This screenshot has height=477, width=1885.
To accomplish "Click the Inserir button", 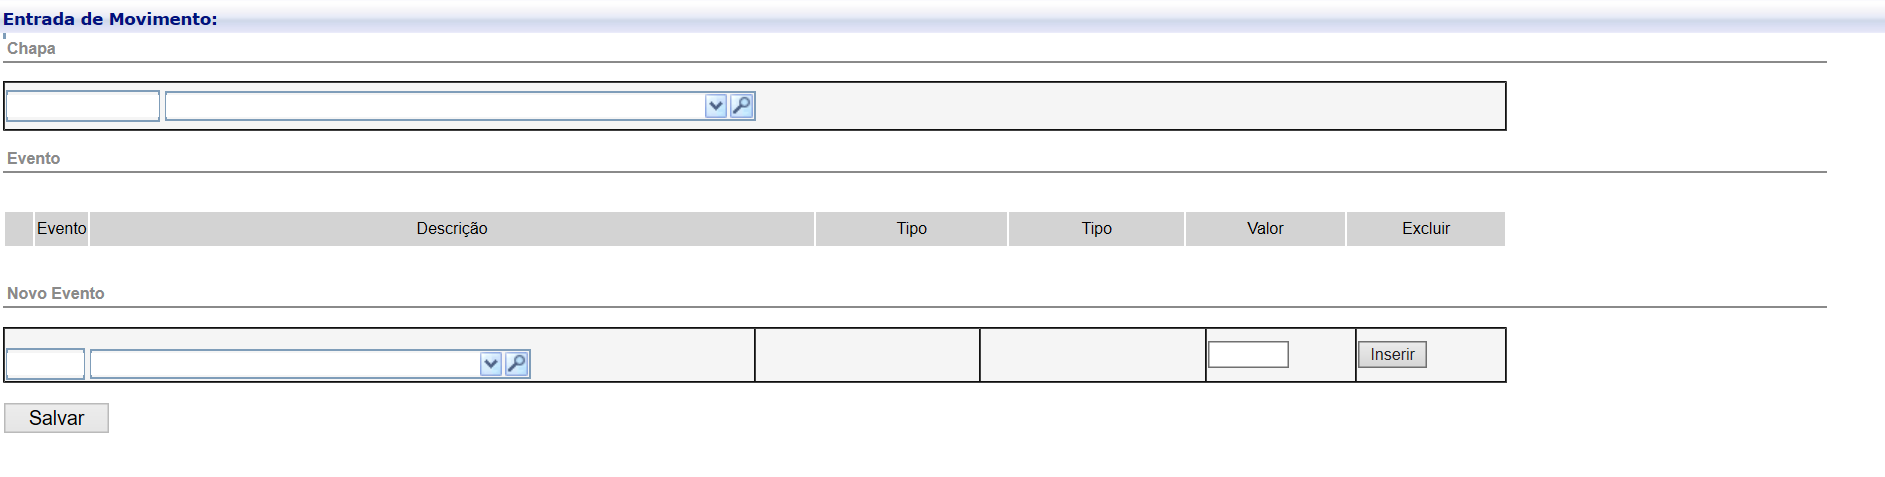I will [x=1392, y=354].
